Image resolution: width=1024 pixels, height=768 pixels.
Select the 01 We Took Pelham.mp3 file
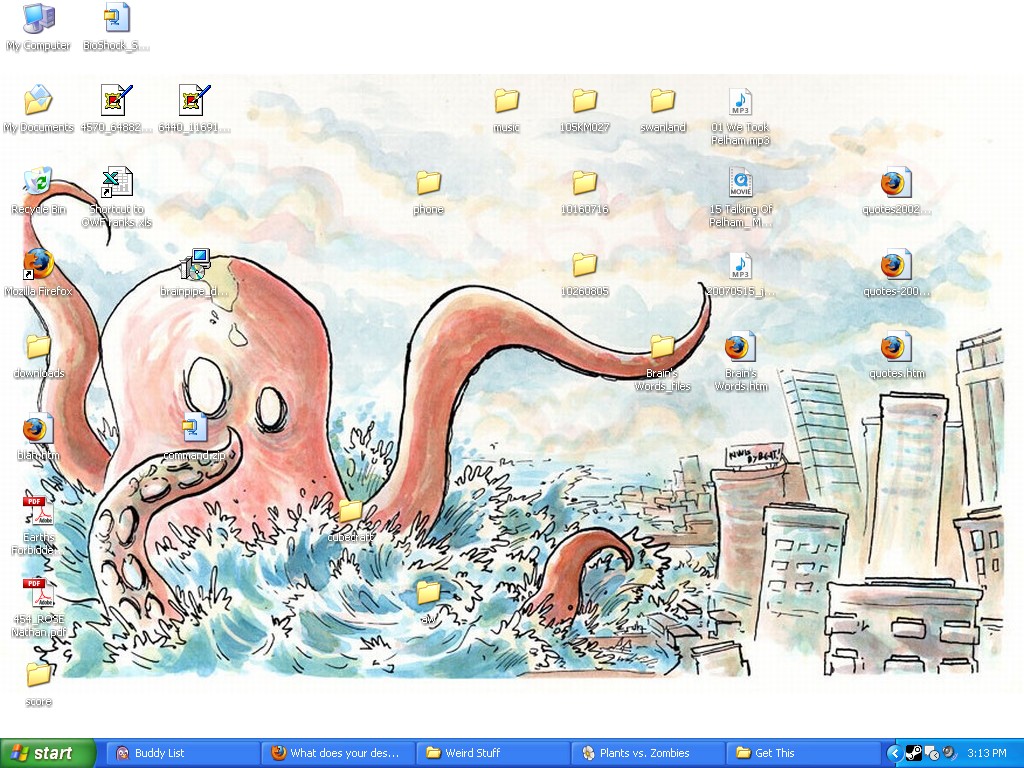click(740, 101)
